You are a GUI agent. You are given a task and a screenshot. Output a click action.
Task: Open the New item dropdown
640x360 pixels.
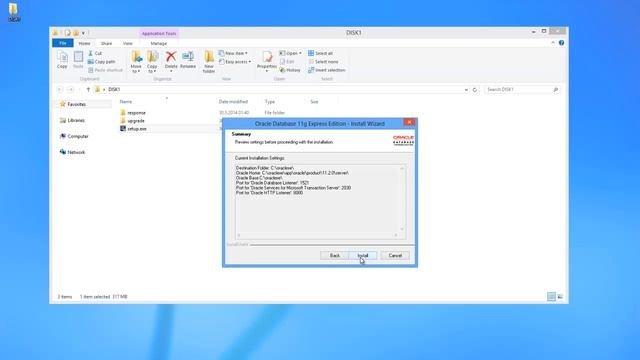(x=233, y=53)
